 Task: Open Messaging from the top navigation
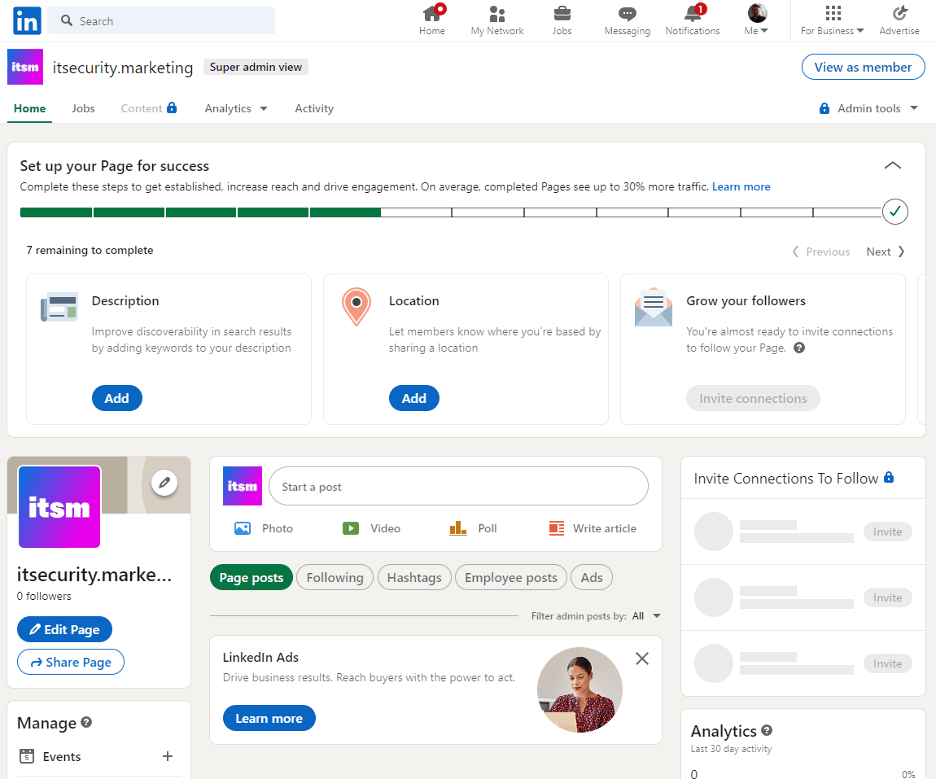[x=627, y=20]
